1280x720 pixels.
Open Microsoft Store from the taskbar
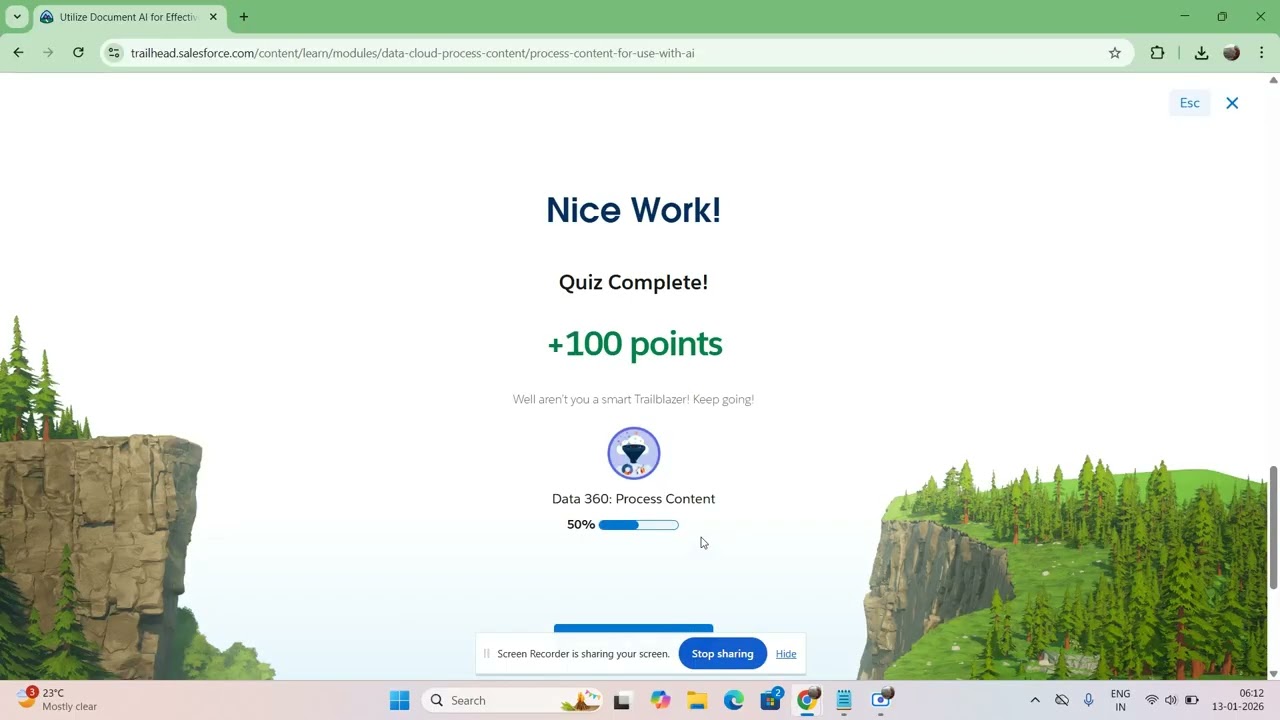click(x=771, y=700)
